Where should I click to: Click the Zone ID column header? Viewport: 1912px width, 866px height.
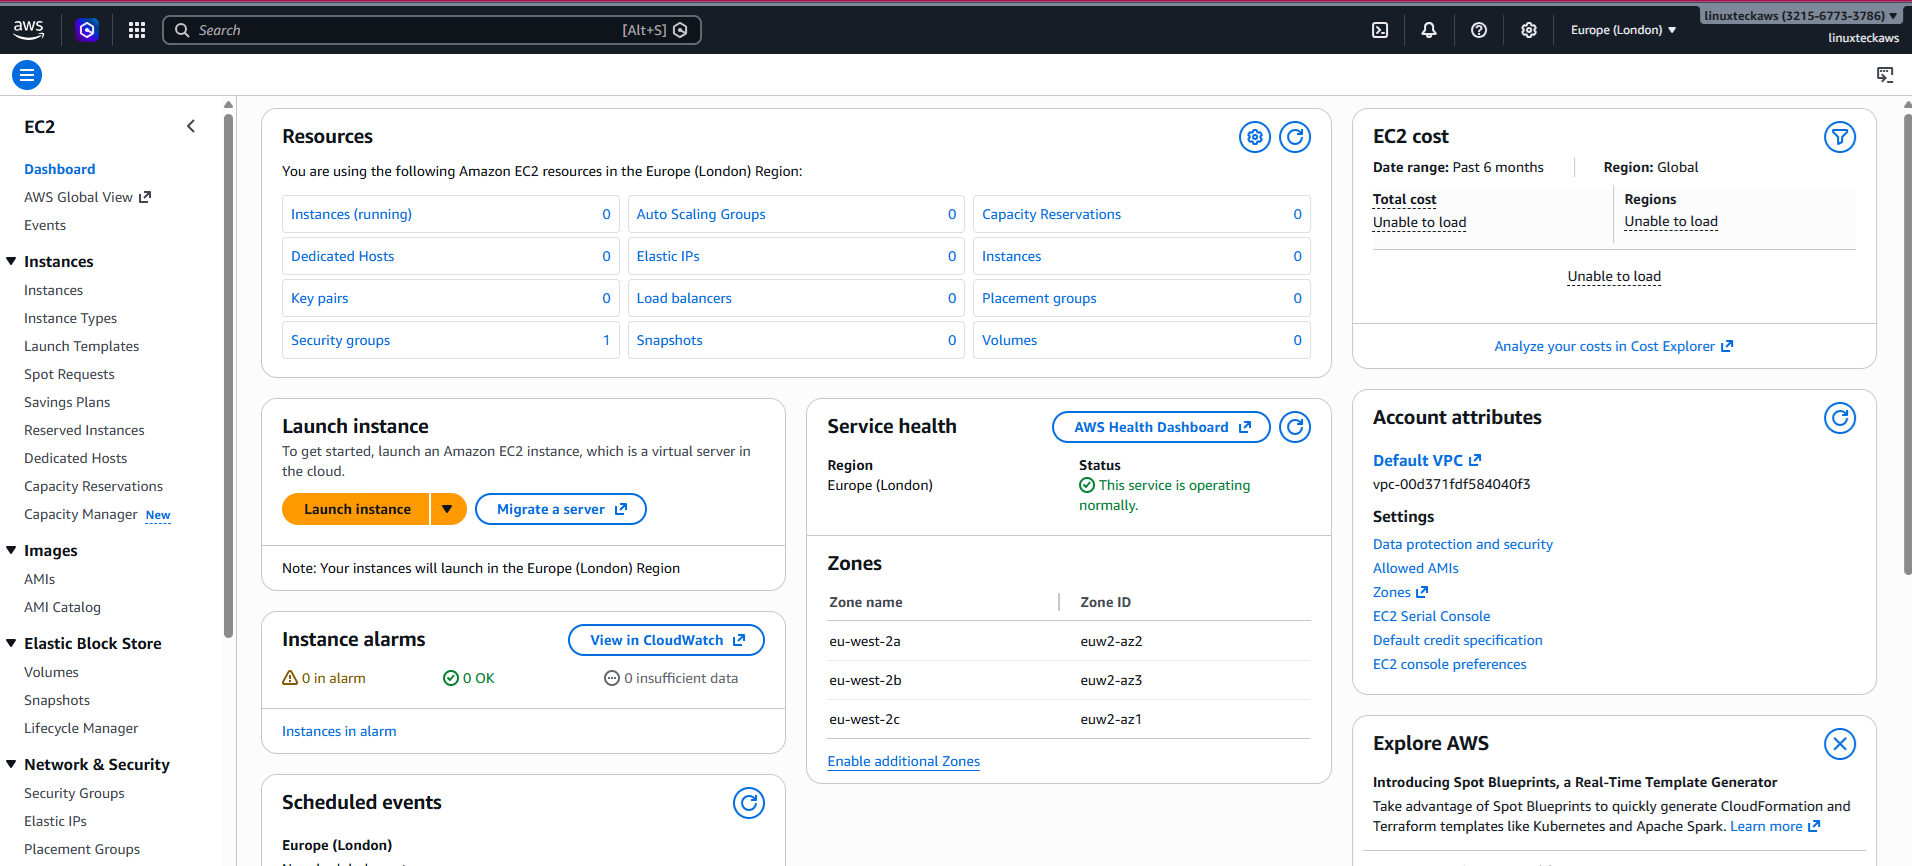(x=1105, y=602)
